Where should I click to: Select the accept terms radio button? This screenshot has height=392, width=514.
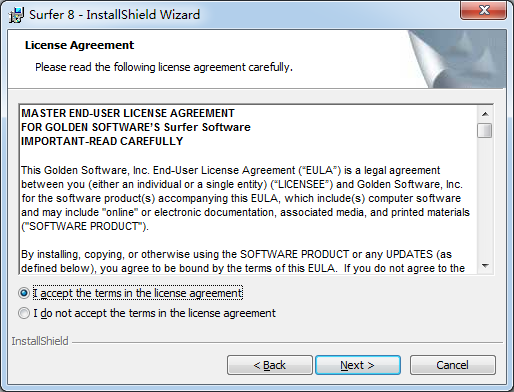tap(24, 293)
